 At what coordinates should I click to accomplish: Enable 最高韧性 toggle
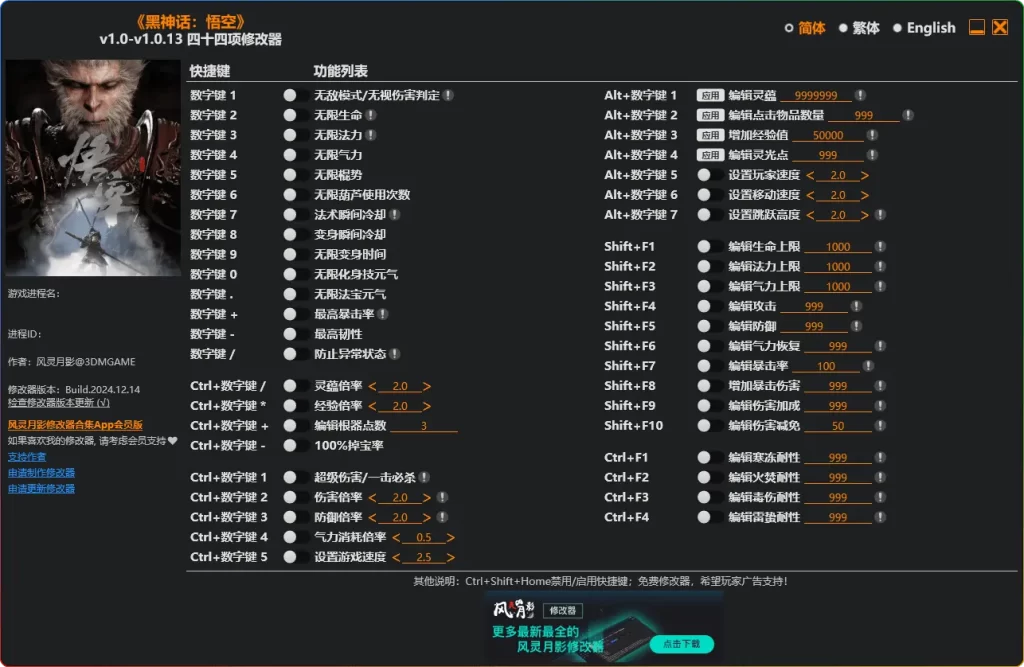295,334
